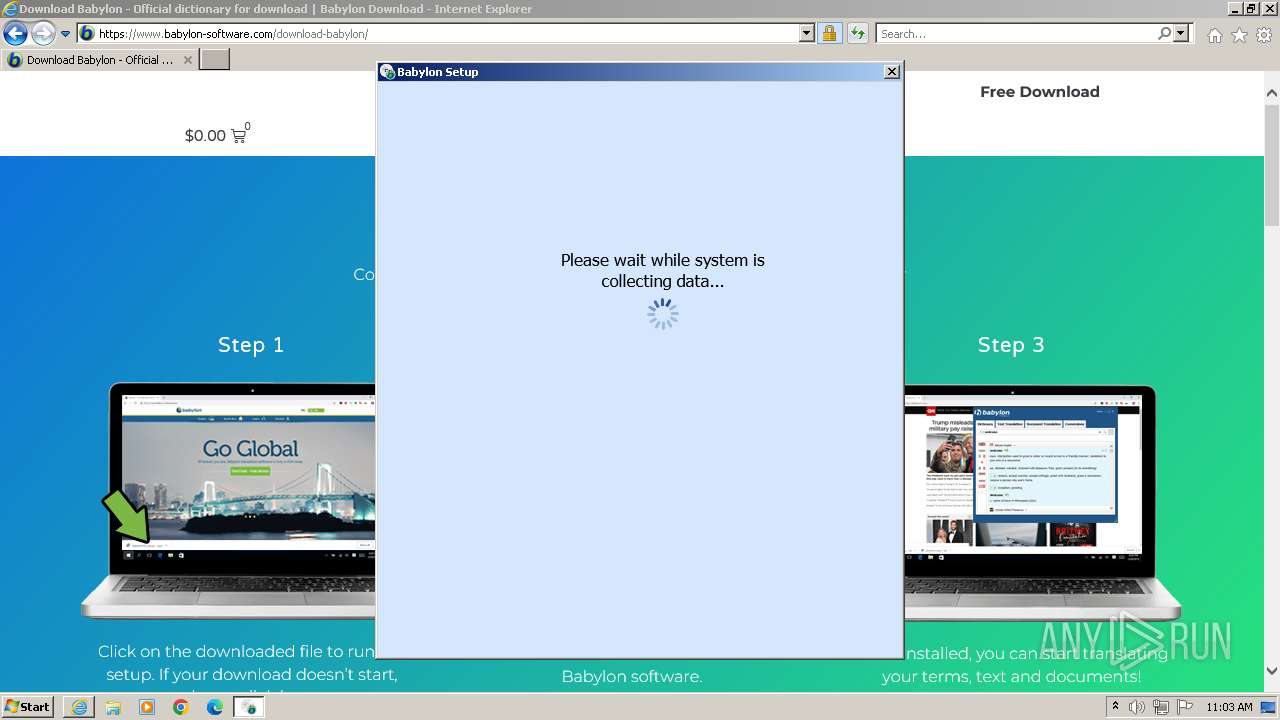Open the search provider dropdown arrow

[x=1182, y=34]
